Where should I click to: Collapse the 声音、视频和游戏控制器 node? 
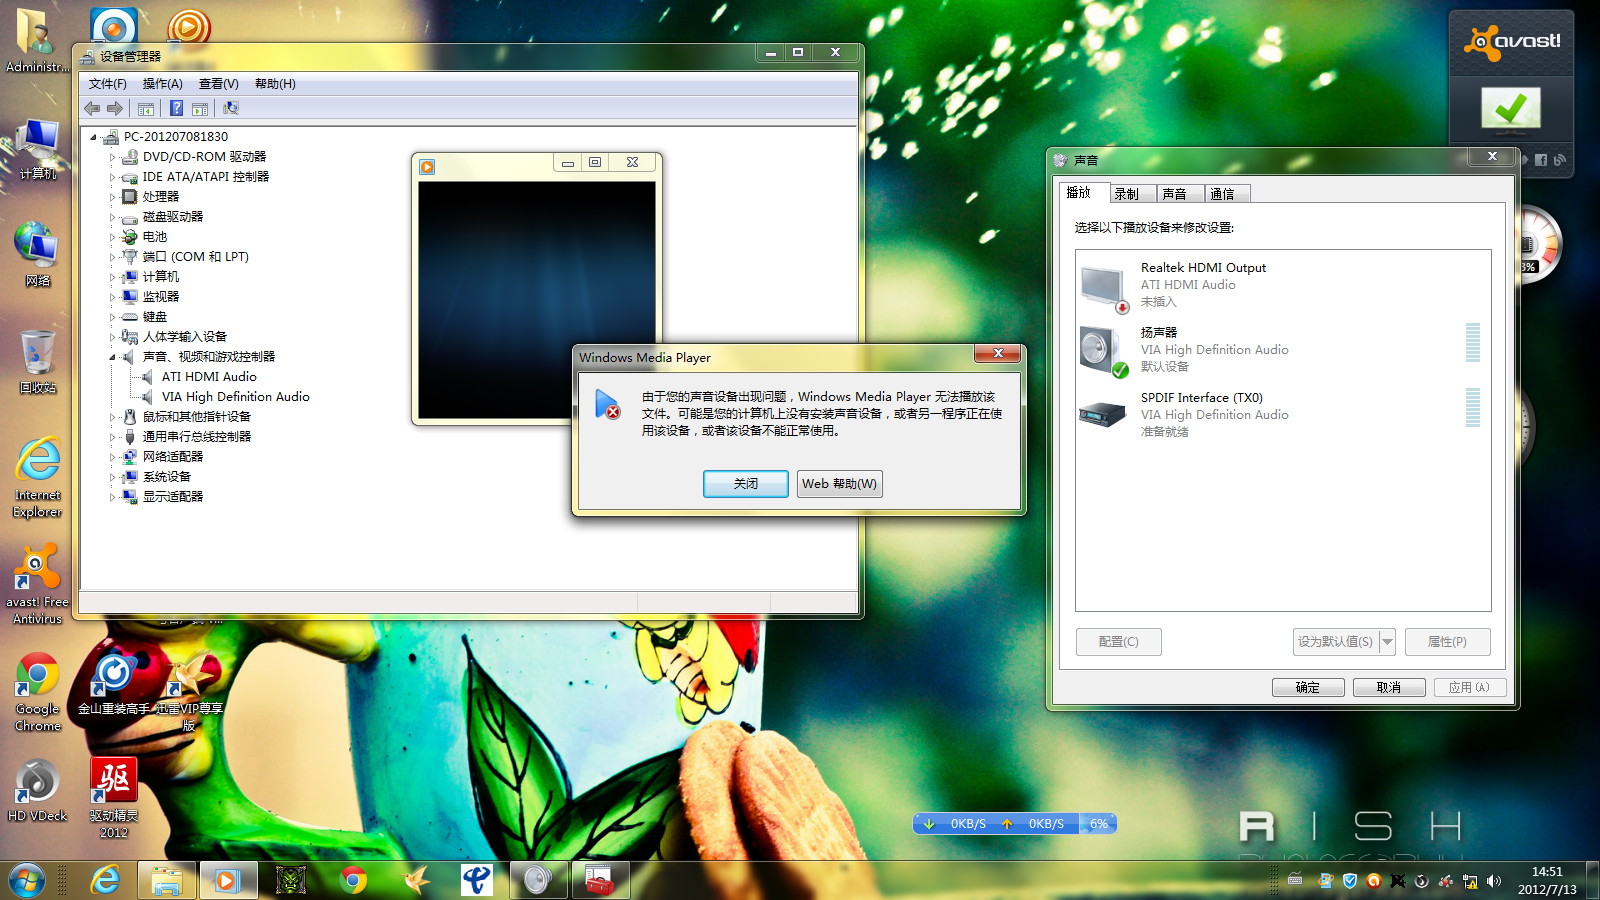coord(112,357)
